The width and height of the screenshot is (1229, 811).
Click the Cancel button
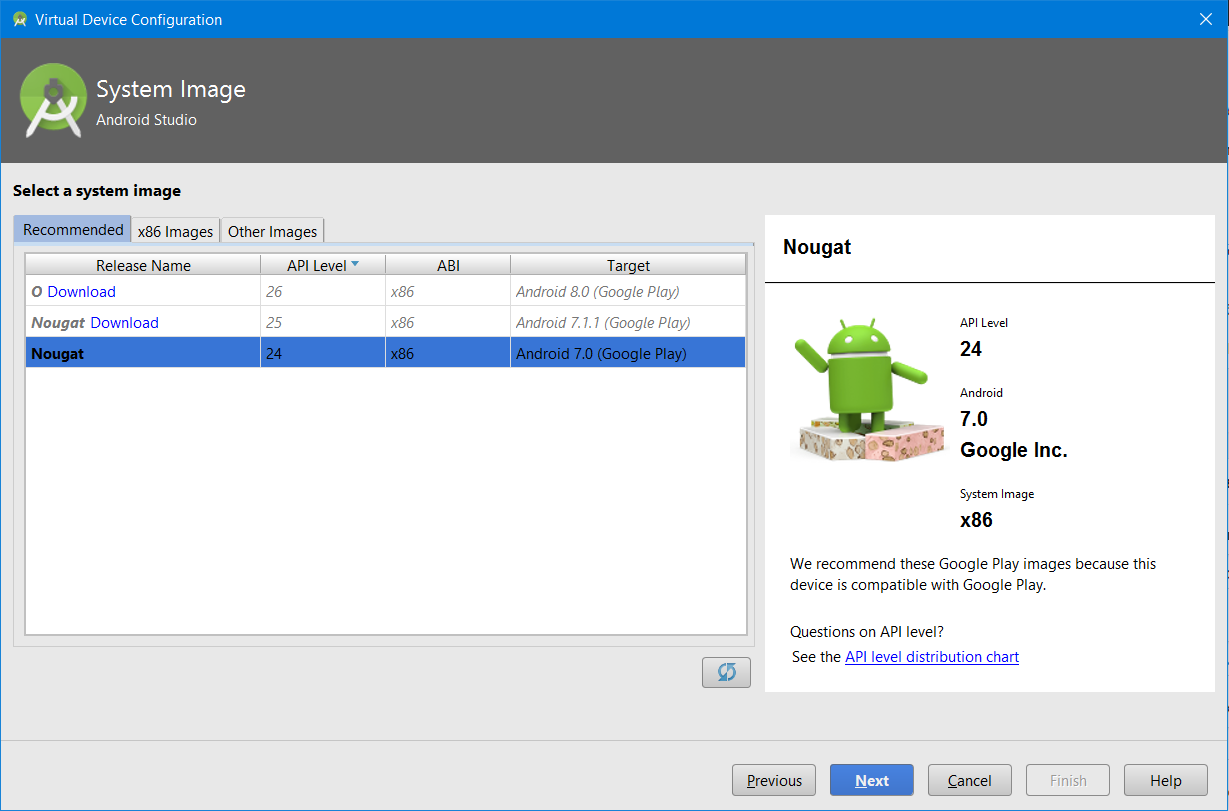tap(970, 780)
